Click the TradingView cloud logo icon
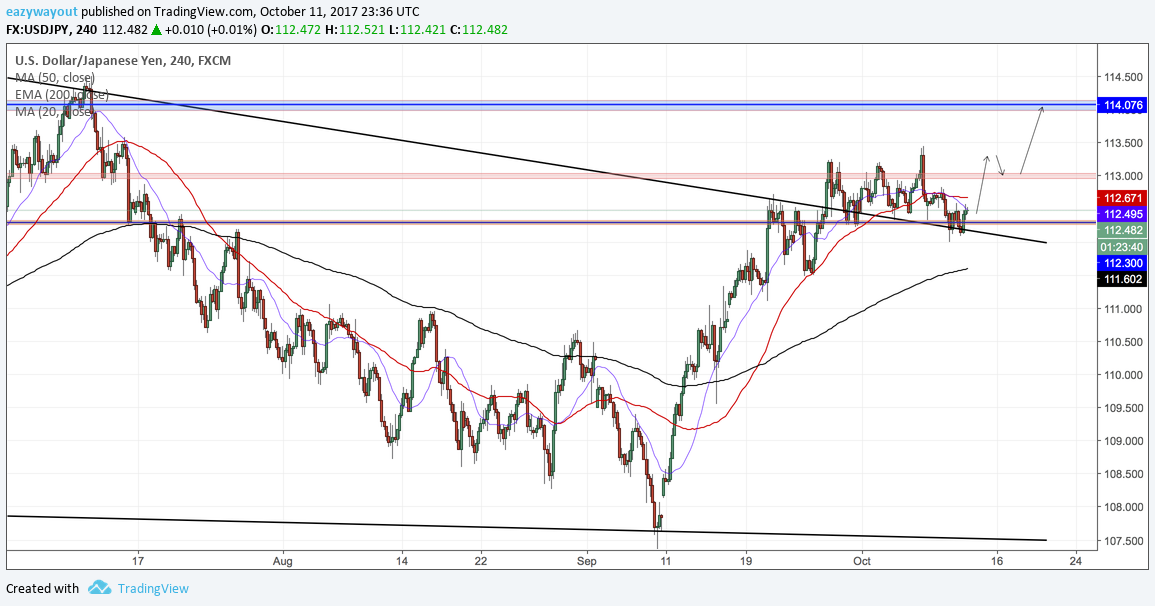1155x606 pixels. (99, 588)
